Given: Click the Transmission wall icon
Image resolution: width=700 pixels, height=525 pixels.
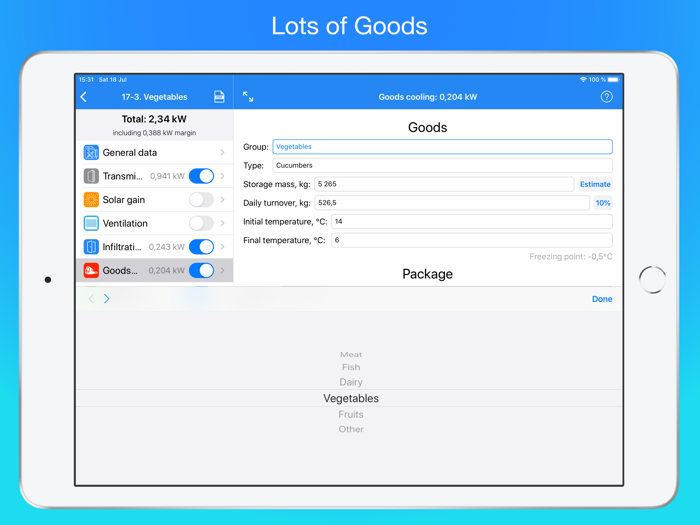Looking at the screenshot, I should (x=91, y=176).
